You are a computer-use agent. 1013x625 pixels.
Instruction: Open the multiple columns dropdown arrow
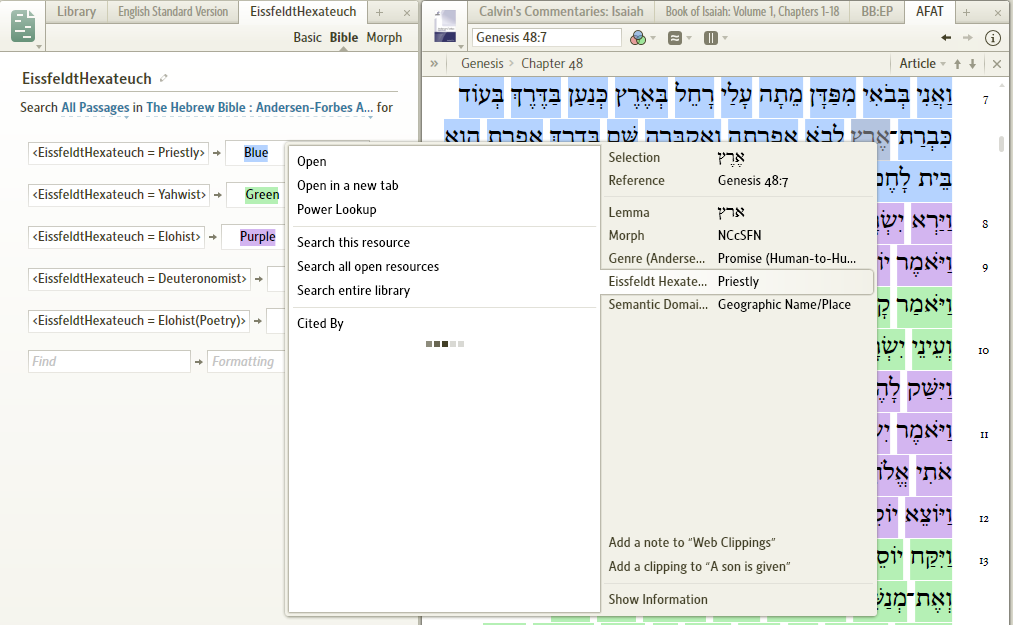(725, 38)
